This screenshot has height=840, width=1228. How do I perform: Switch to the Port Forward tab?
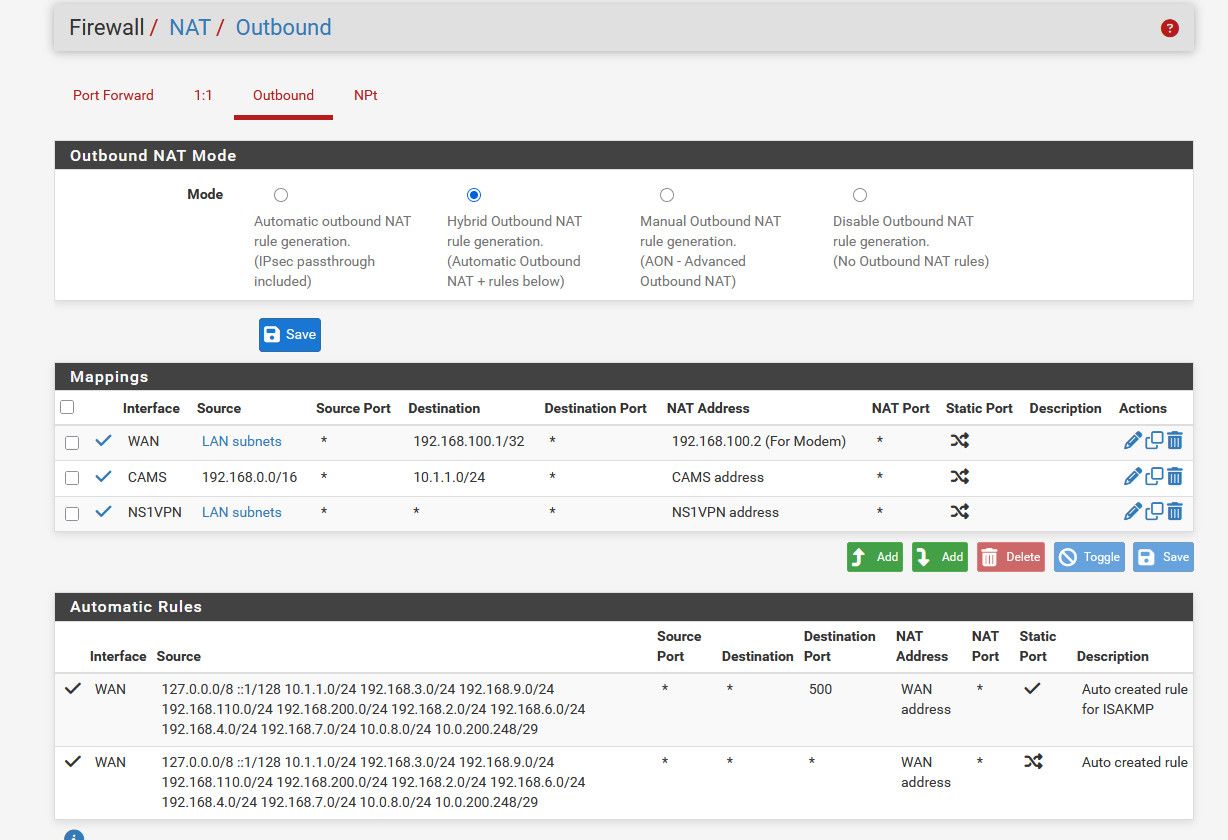pos(113,95)
